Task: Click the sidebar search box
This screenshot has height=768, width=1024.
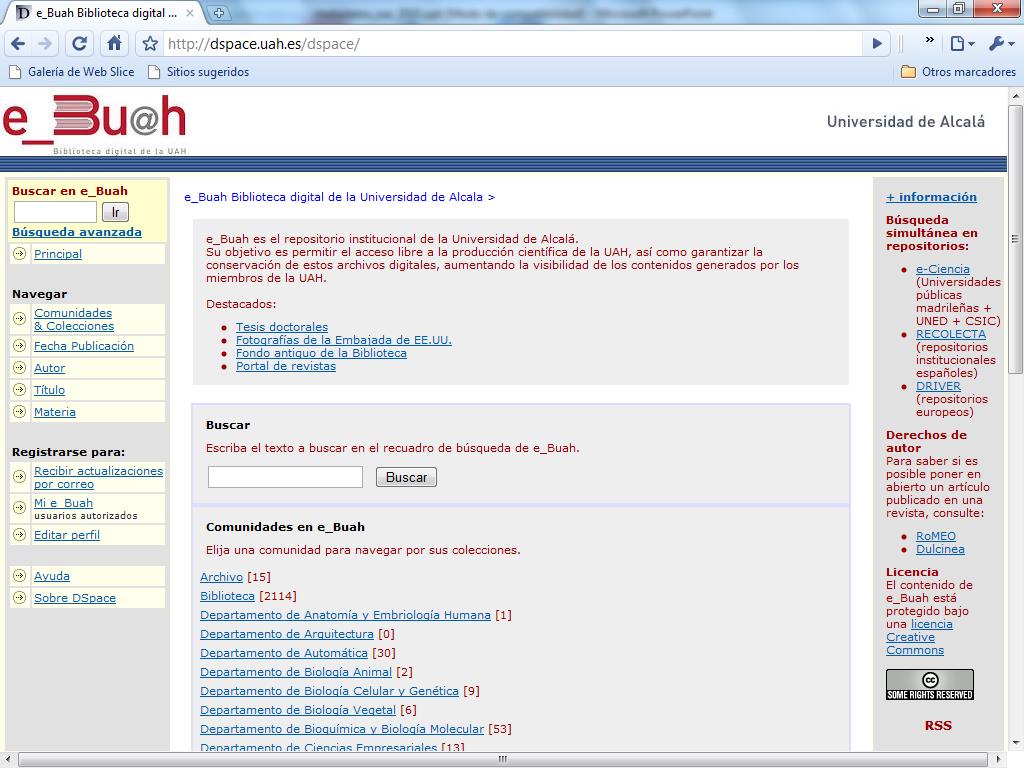Action: pyautogui.click(x=56, y=212)
